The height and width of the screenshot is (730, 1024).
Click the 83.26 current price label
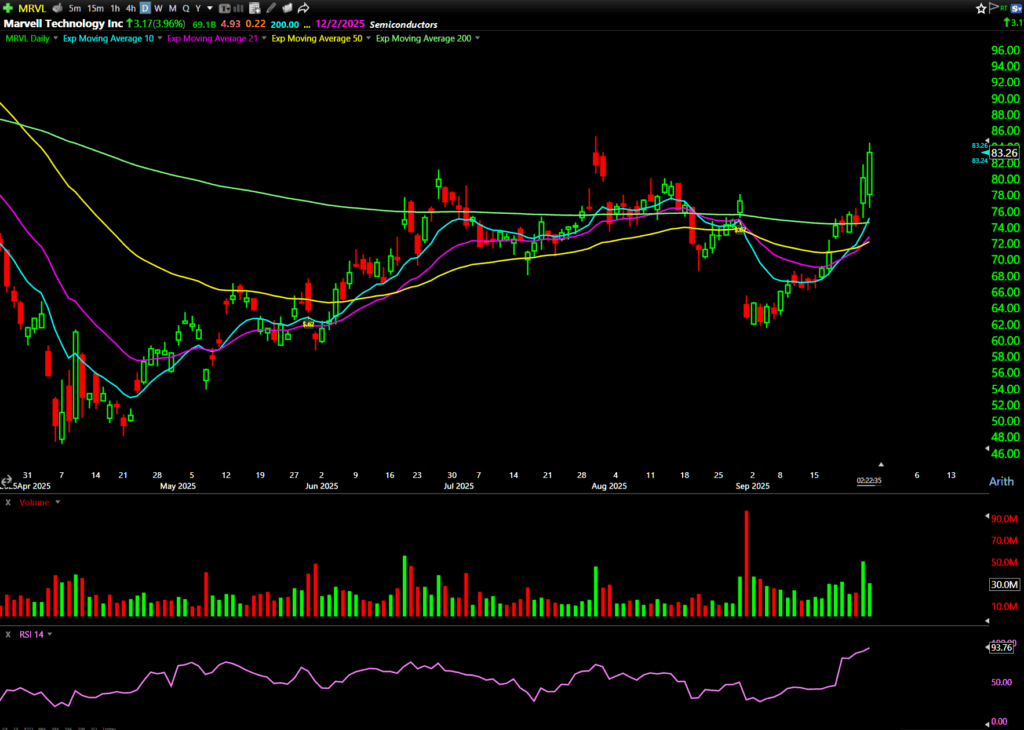click(x=1004, y=152)
